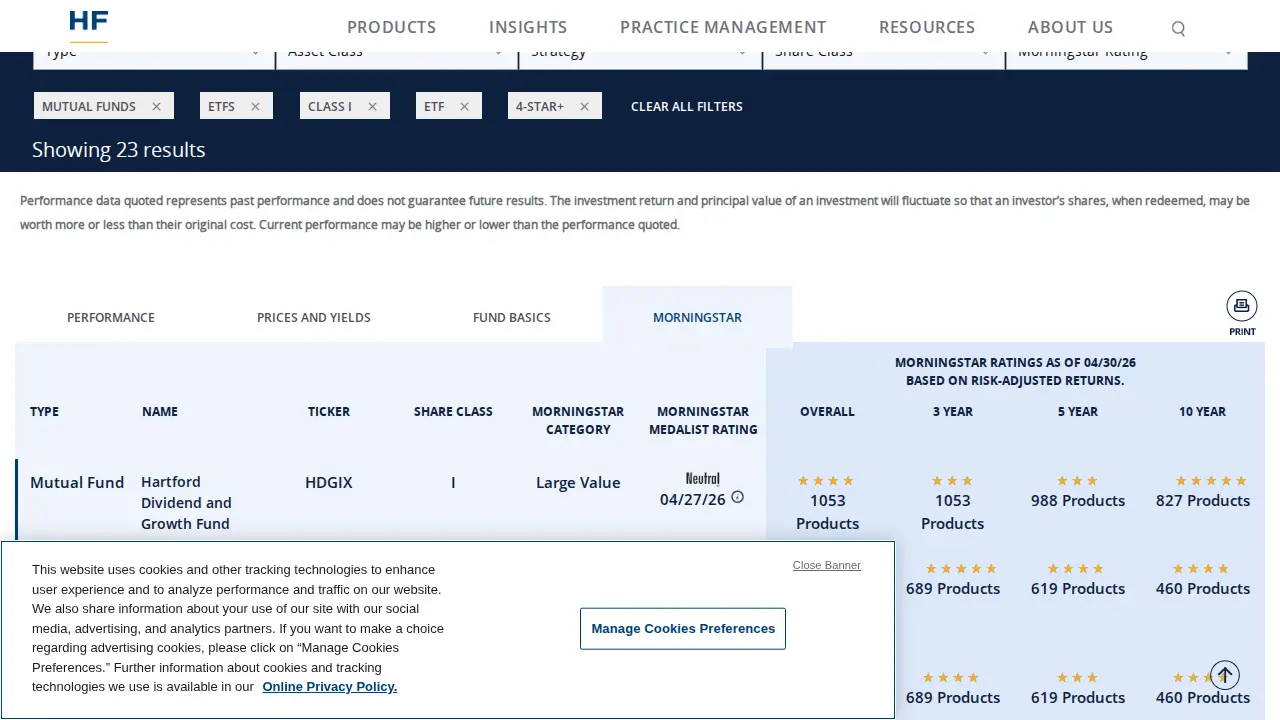Click the MORNINGSTAR CATEGORY column header

[x=578, y=420]
